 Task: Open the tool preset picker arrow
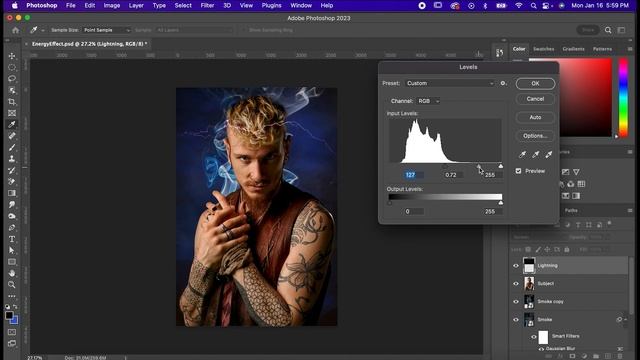[x=43, y=30]
